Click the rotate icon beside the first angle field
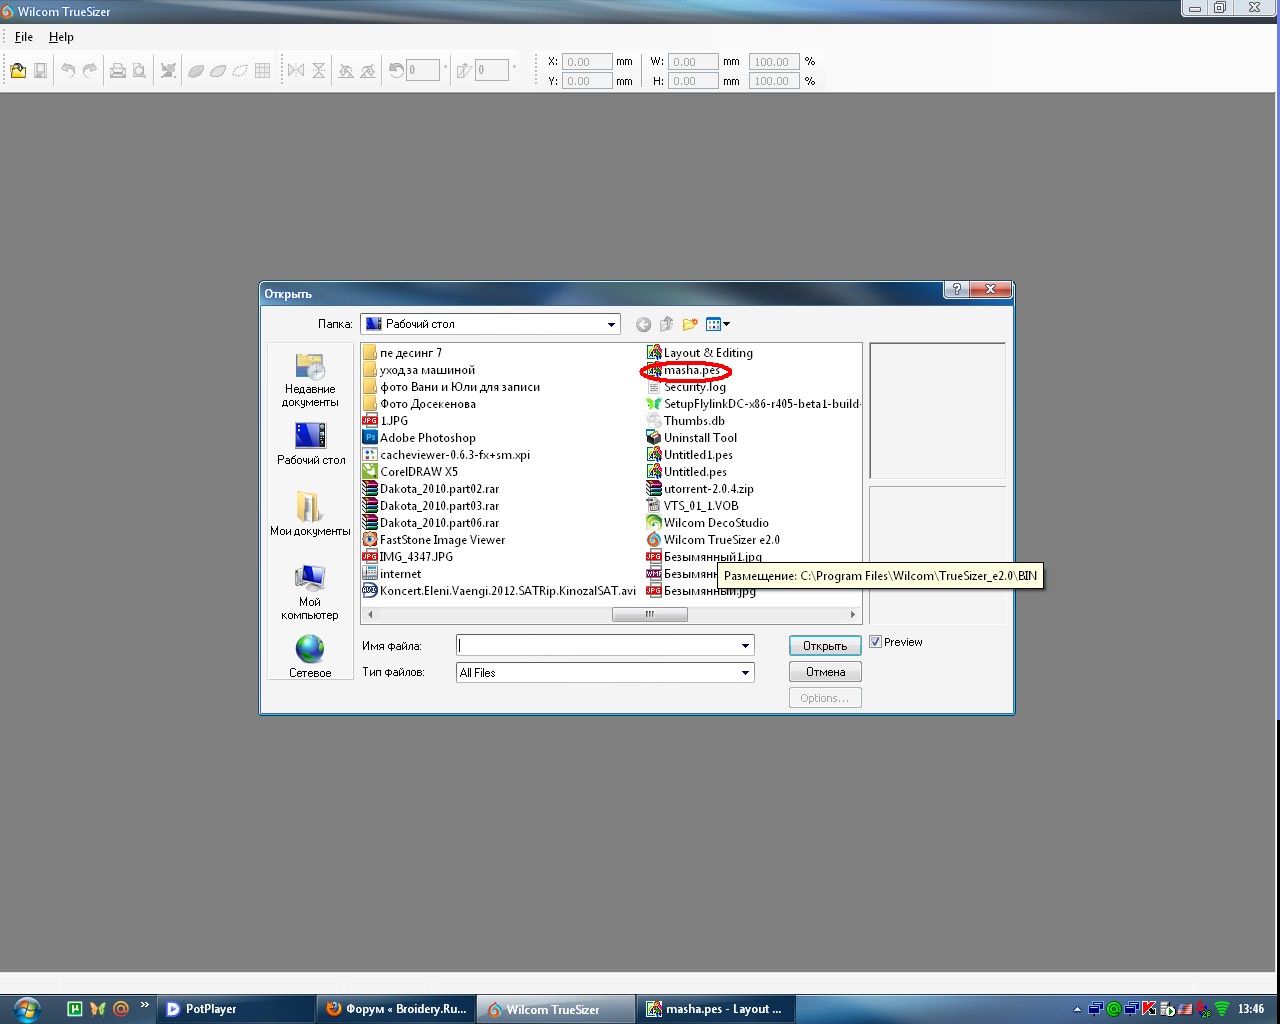Viewport: 1280px width, 1024px height. click(396, 70)
